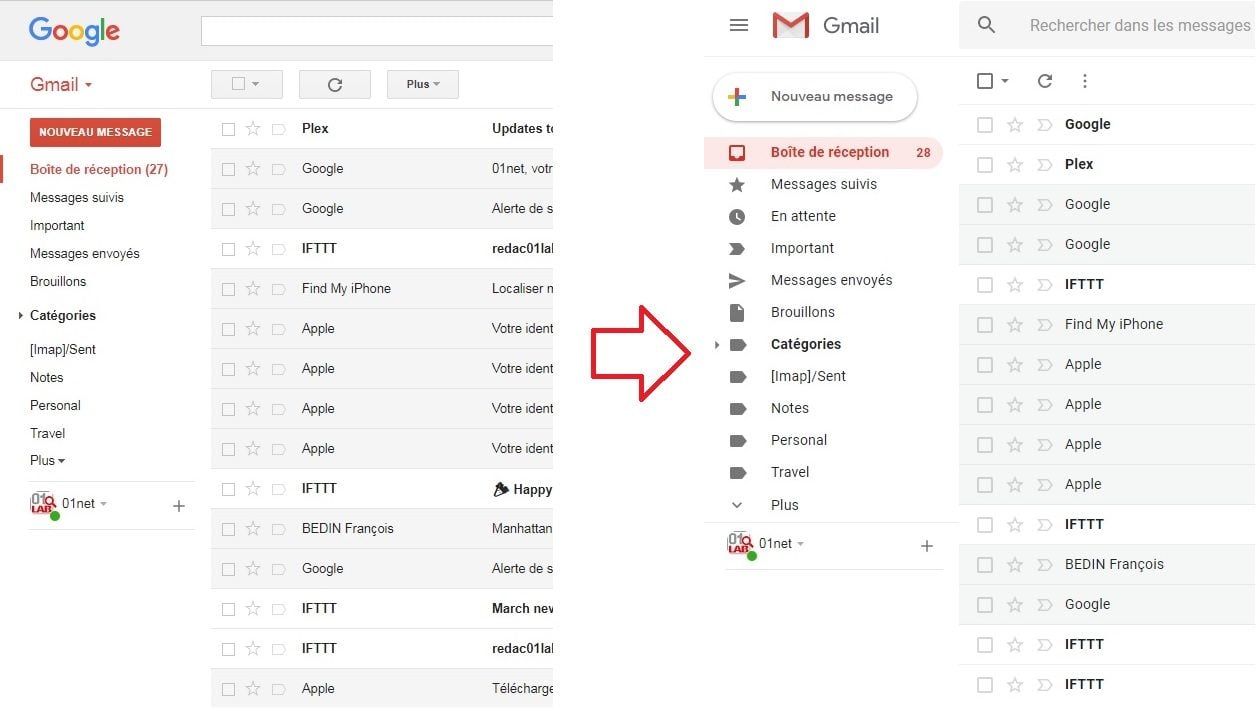The width and height of the screenshot is (1256, 708).
Task: Star the Plex message in classic Gmail
Action: coord(253,128)
